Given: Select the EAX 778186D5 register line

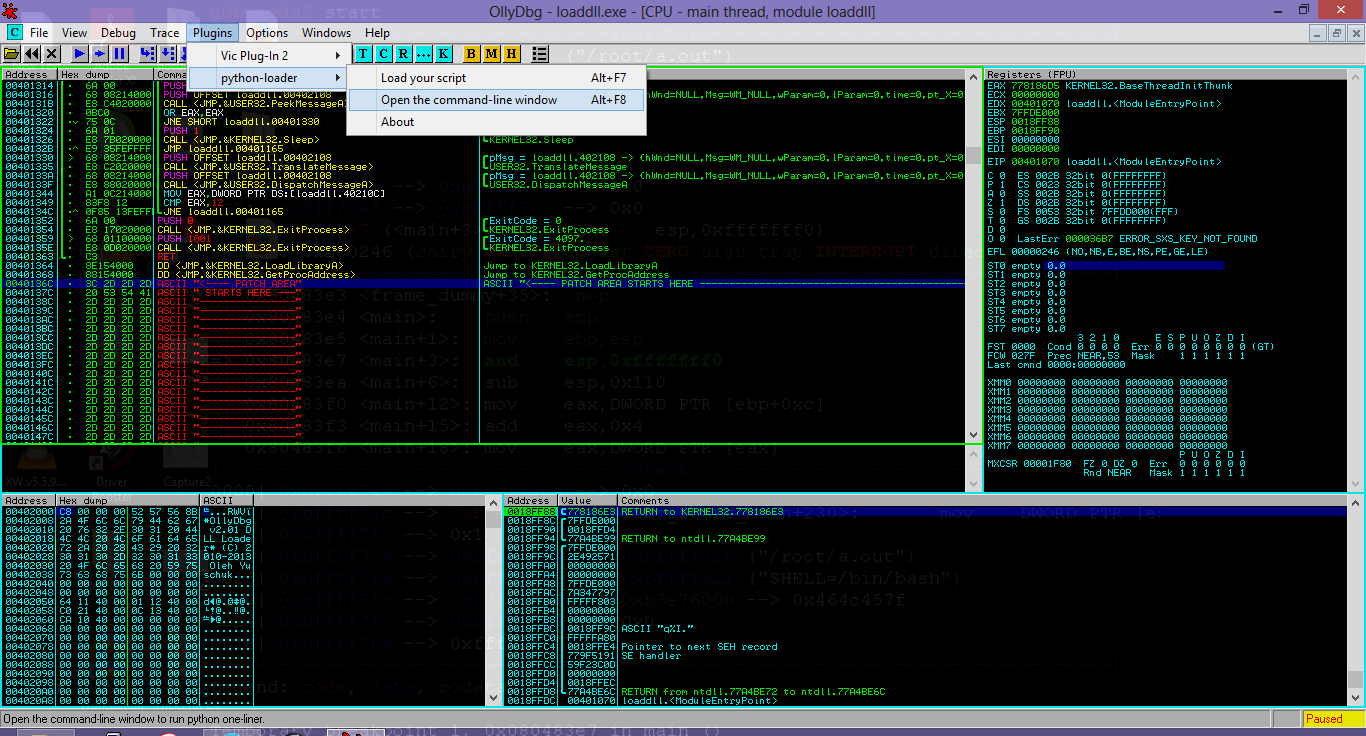Looking at the screenshot, I should (x=1110, y=85).
